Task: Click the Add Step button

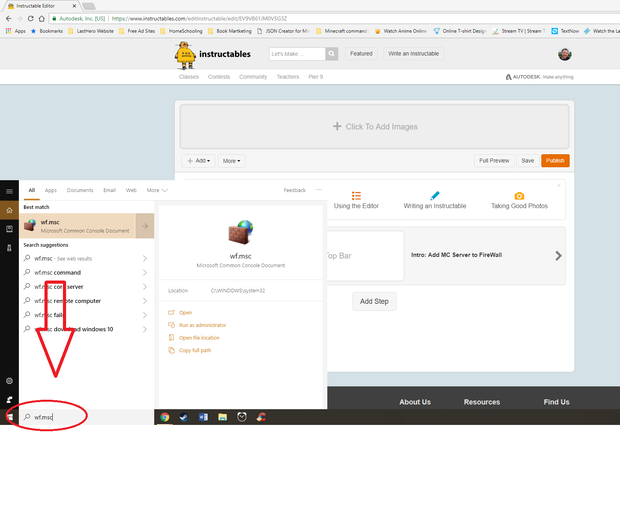Action: click(373, 301)
